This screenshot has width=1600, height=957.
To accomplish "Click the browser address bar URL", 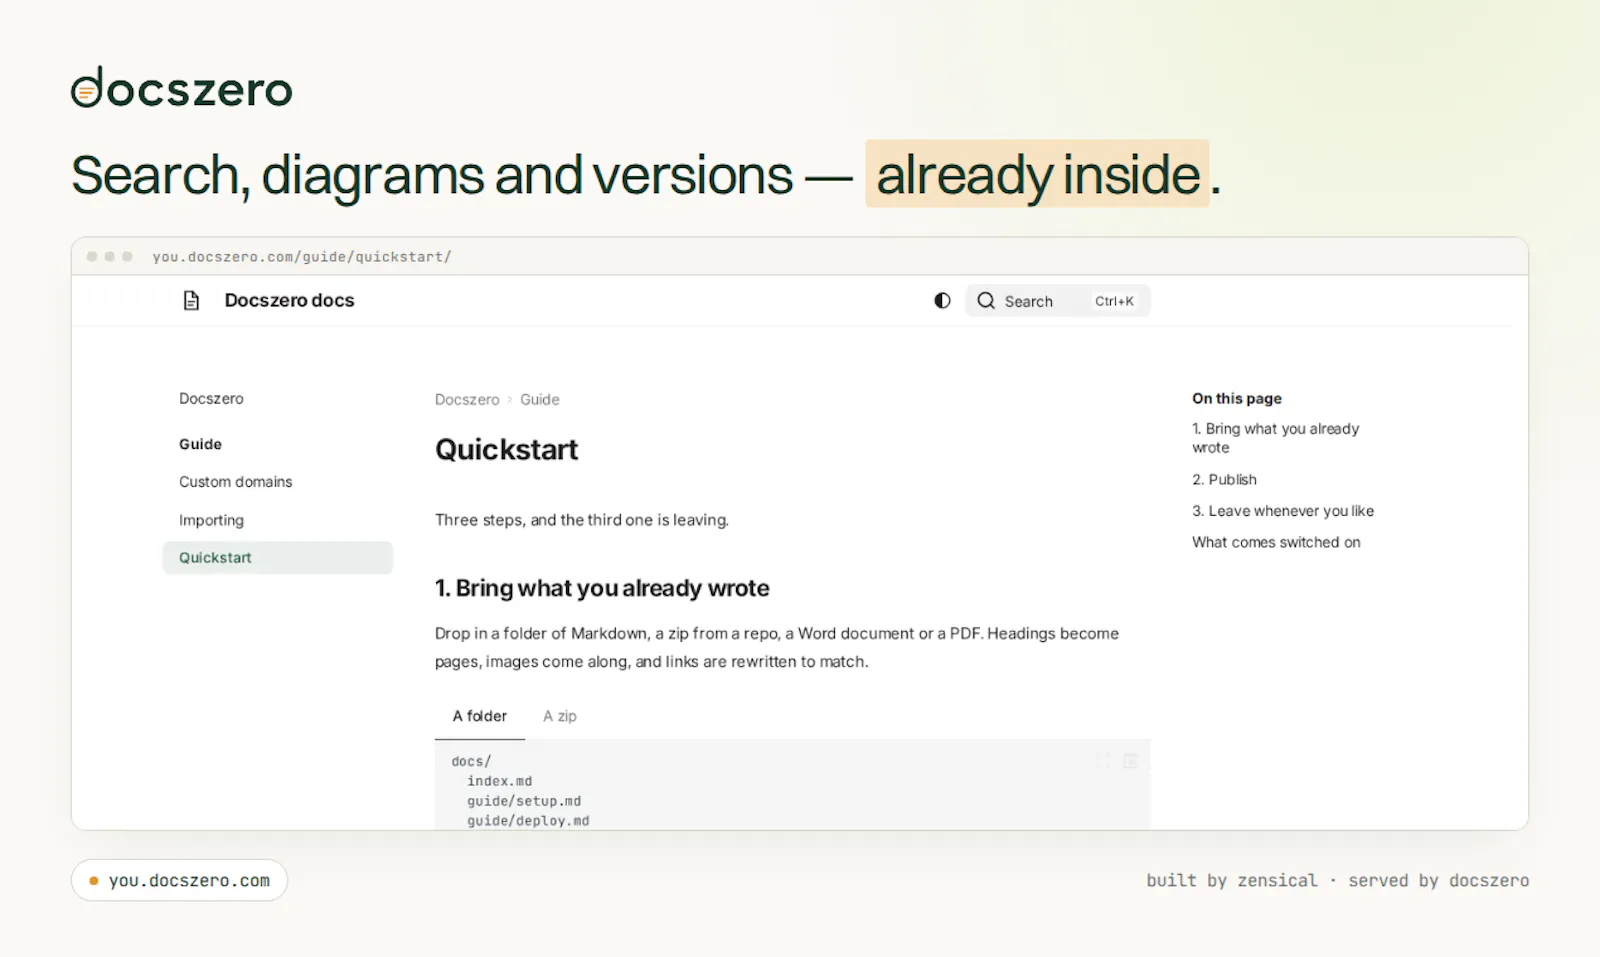I will (302, 257).
